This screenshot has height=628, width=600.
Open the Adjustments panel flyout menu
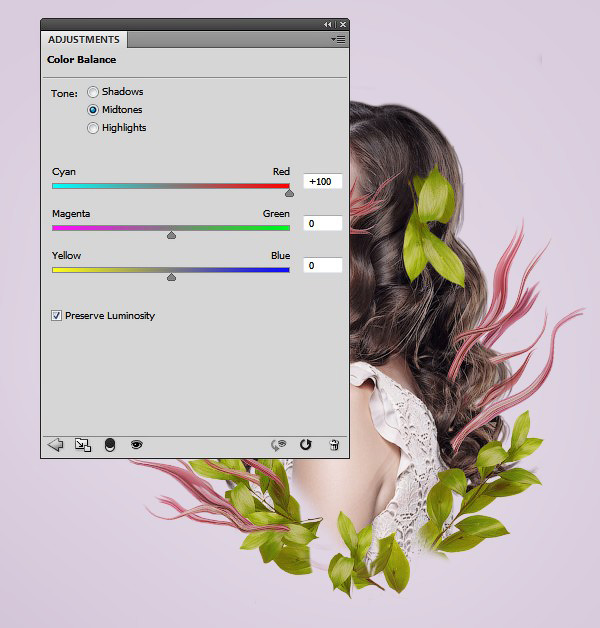point(338,39)
